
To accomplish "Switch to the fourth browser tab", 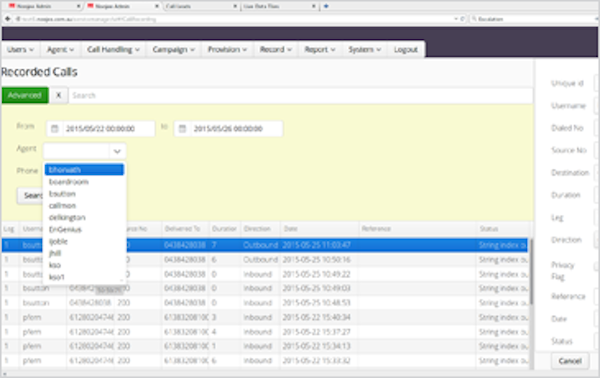I will click(x=280, y=6).
